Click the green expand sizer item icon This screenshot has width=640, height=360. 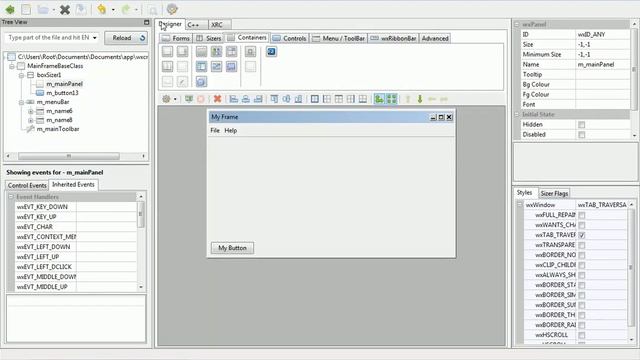[379, 99]
